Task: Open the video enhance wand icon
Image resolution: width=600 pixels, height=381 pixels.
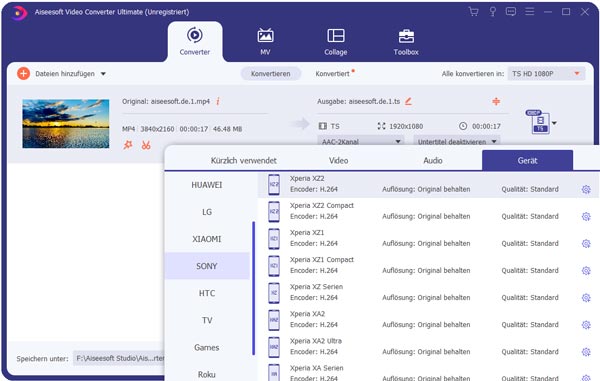Action: [x=128, y=145]
